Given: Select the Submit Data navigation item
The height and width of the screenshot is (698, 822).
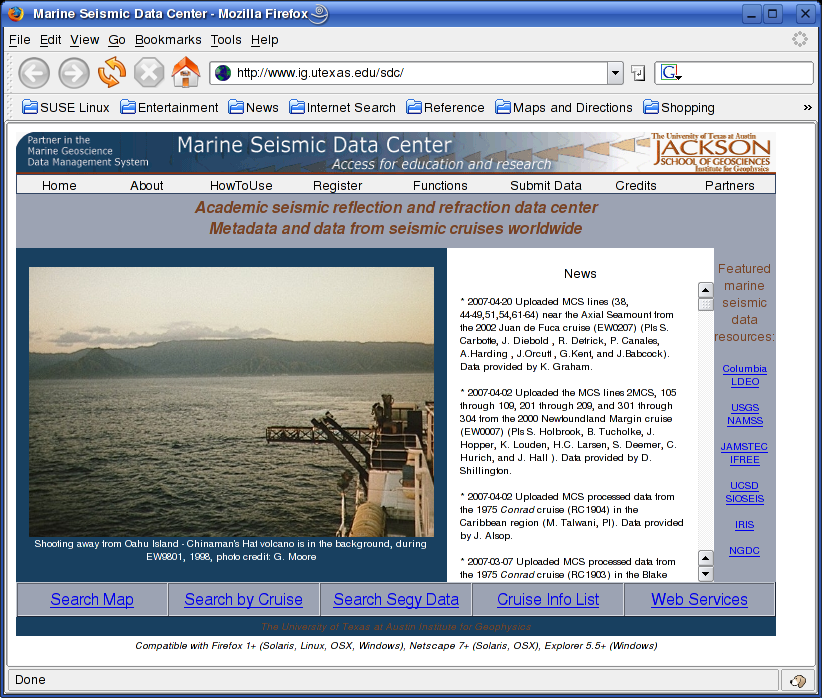Looking at the screenshot, I should point(545,185).
